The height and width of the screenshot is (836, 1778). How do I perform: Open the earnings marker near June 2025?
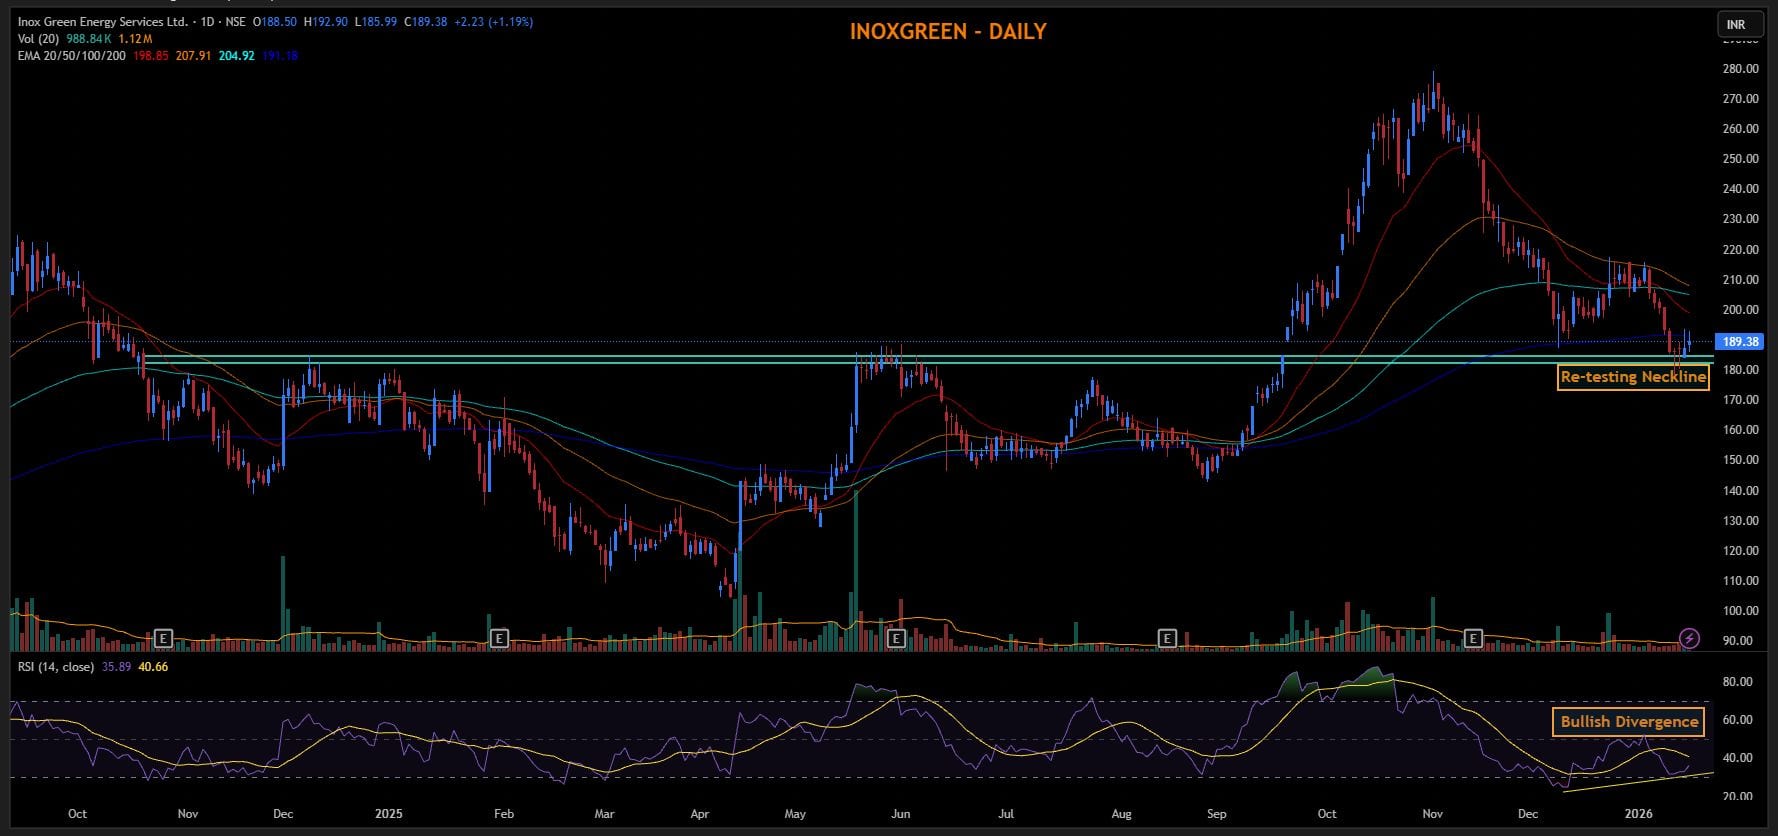[x=897, y=638]
